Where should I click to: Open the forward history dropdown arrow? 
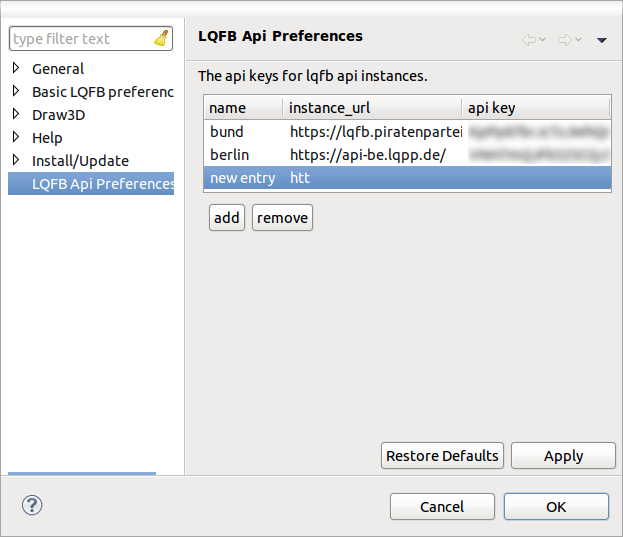578,40
